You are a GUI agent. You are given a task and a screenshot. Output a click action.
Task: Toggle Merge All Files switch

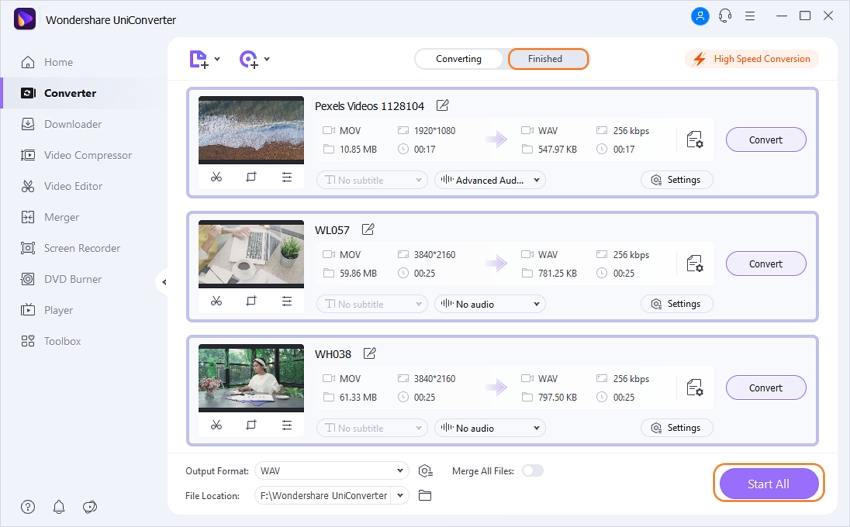(x=532, y=471)
